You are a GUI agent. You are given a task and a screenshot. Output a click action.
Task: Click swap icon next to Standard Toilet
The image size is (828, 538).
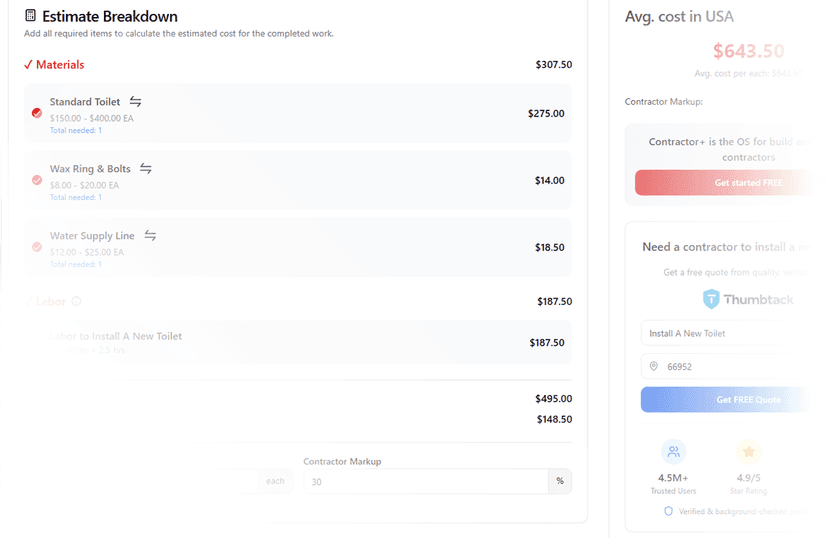pos(136,102)
